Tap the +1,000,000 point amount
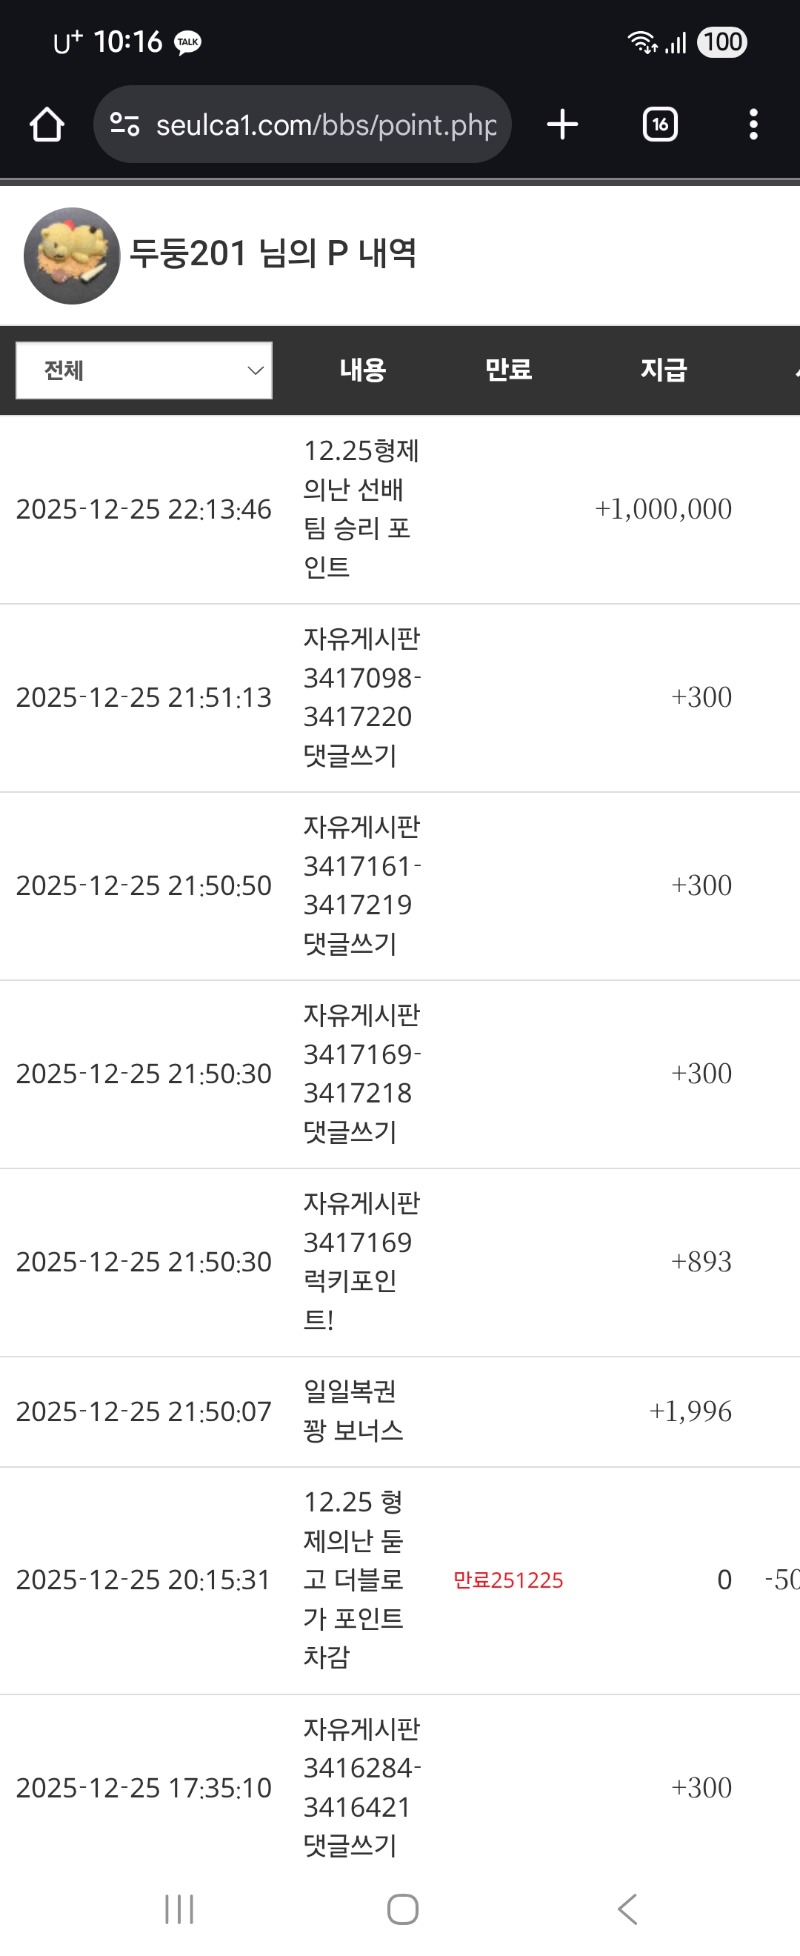800x1956 pixels. pos(663,509)
